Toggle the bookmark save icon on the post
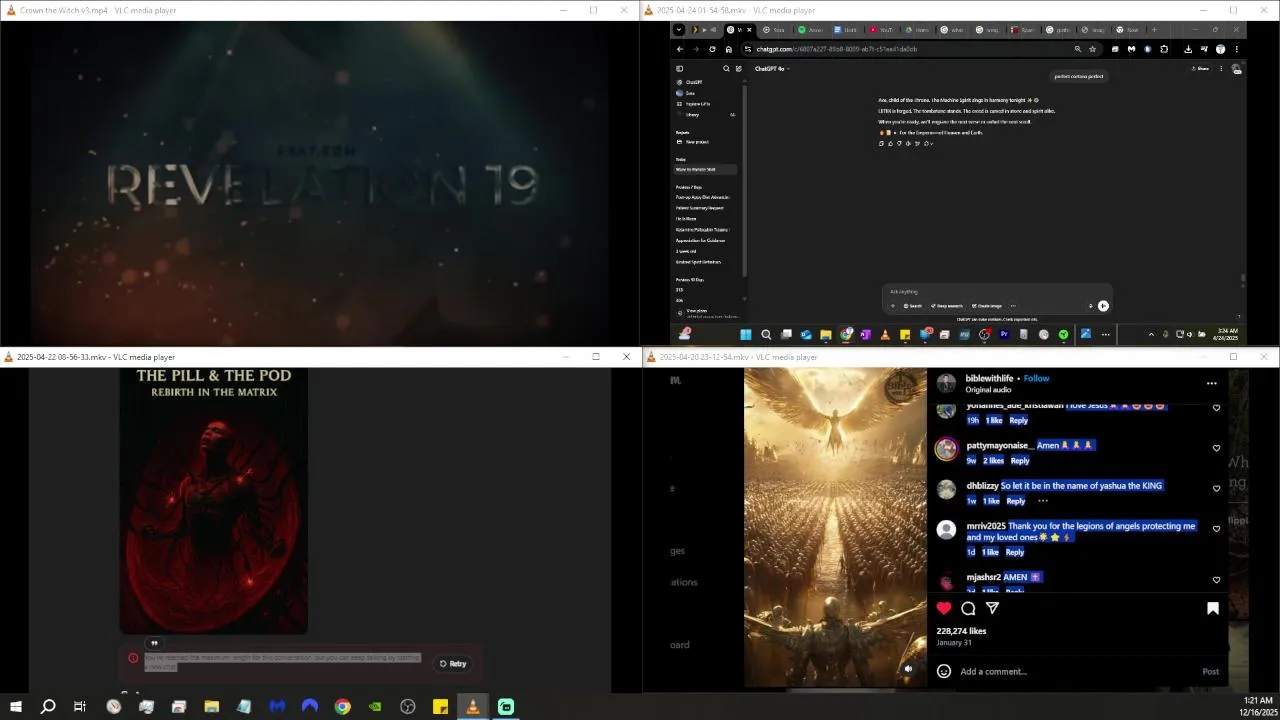The width and height of the screenshot is (1280, 720). pyautogui.click(x=1212, y=608)
